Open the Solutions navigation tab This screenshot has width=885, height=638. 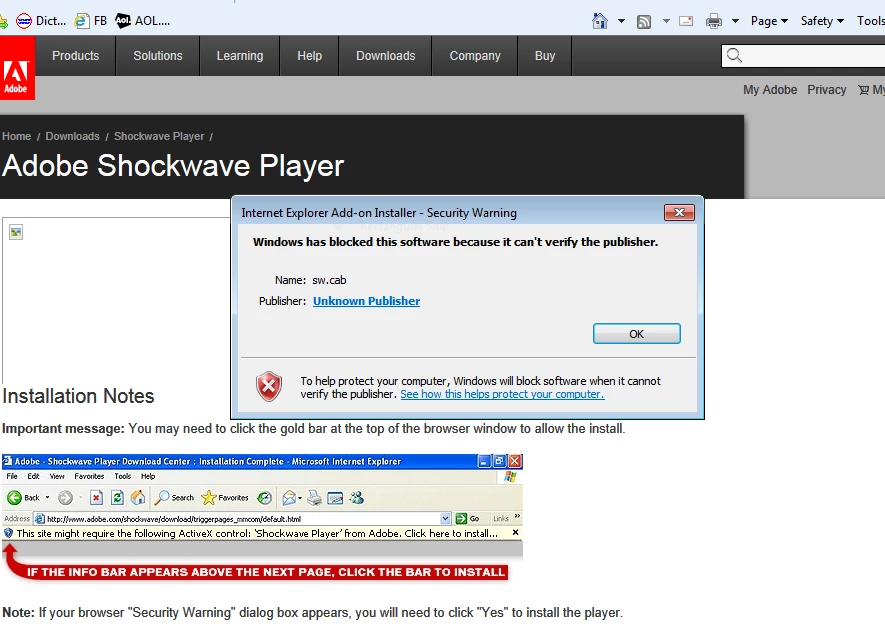[158, 56]
